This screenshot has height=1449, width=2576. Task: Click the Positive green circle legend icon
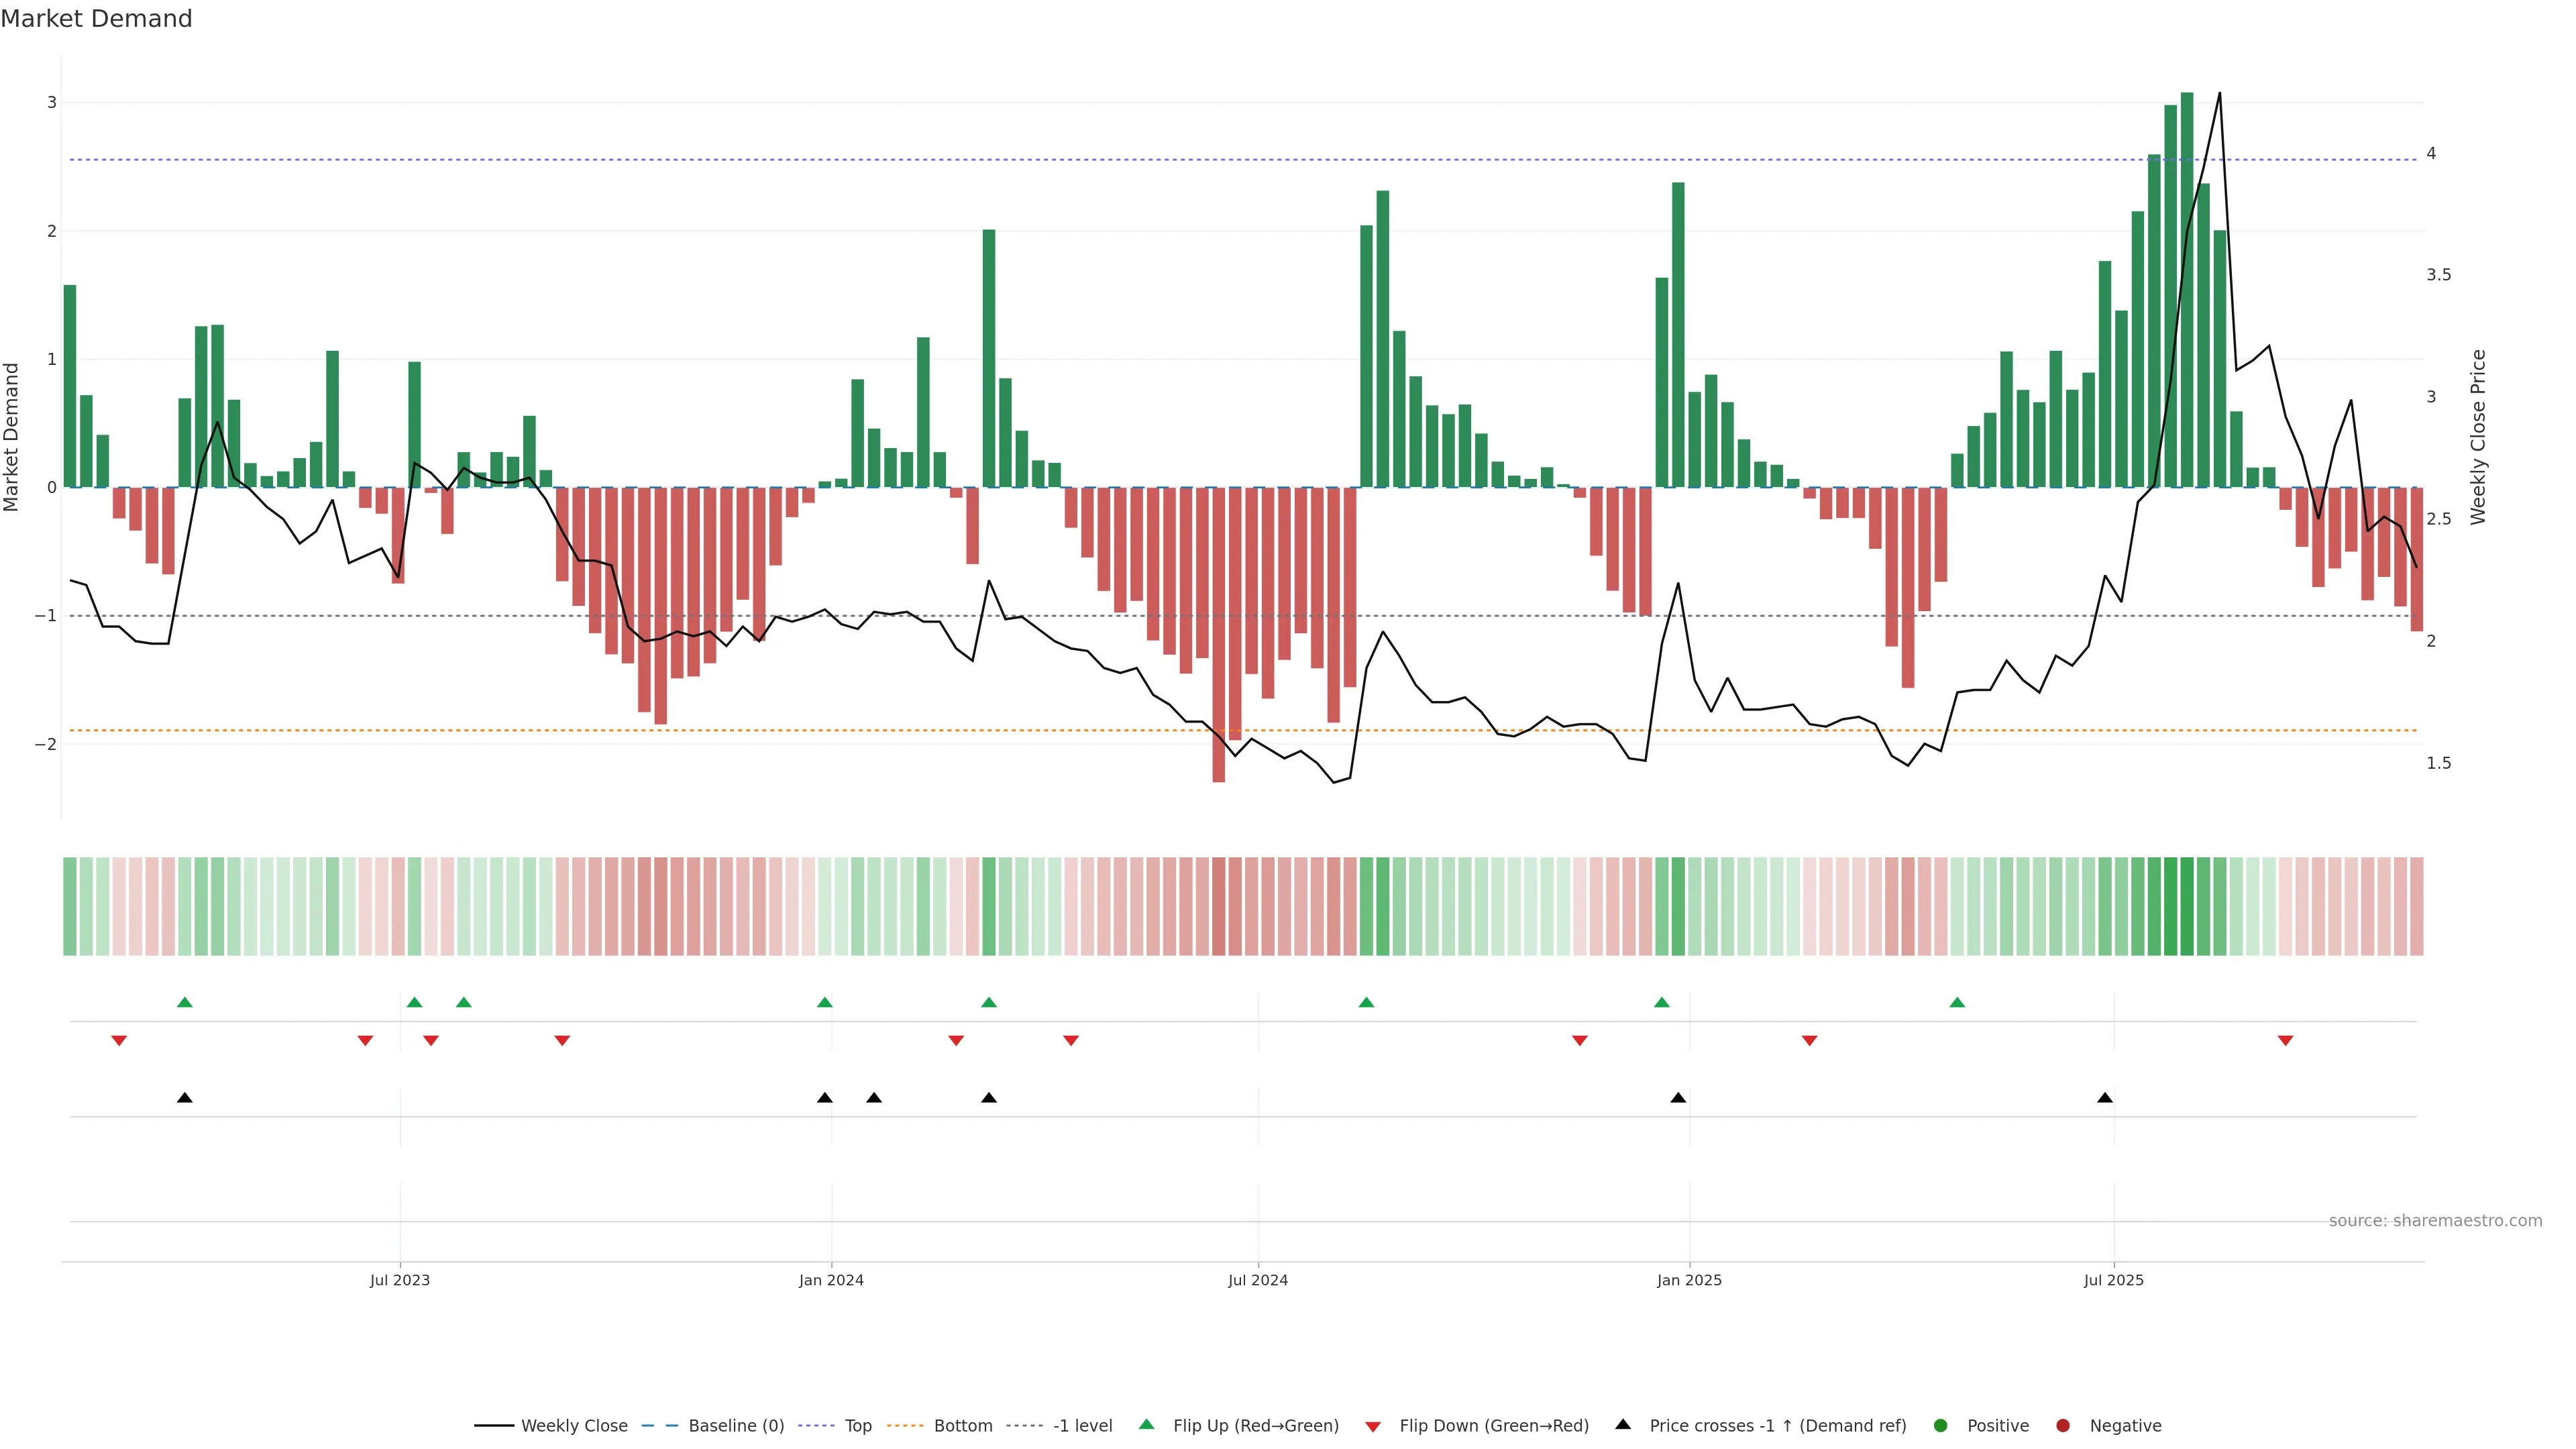(1941, 1426)
